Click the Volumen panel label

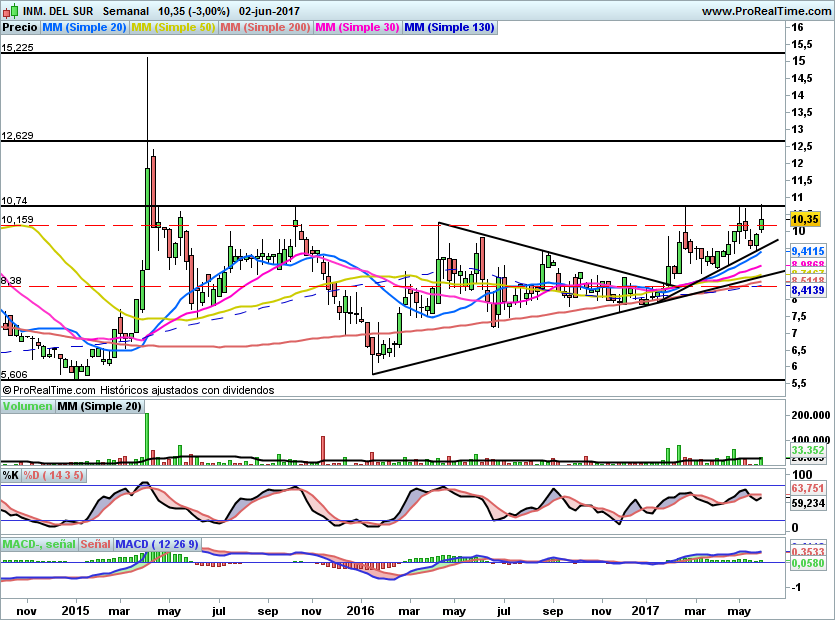click(26, 406)
